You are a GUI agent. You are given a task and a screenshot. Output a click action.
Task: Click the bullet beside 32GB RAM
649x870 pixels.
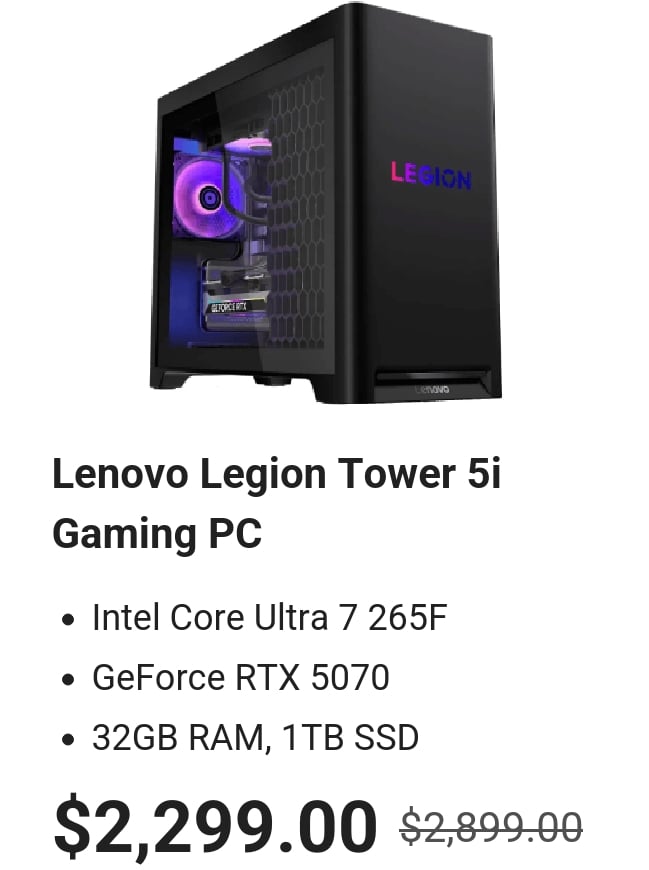pyautogui.click(x=68, y=739)
